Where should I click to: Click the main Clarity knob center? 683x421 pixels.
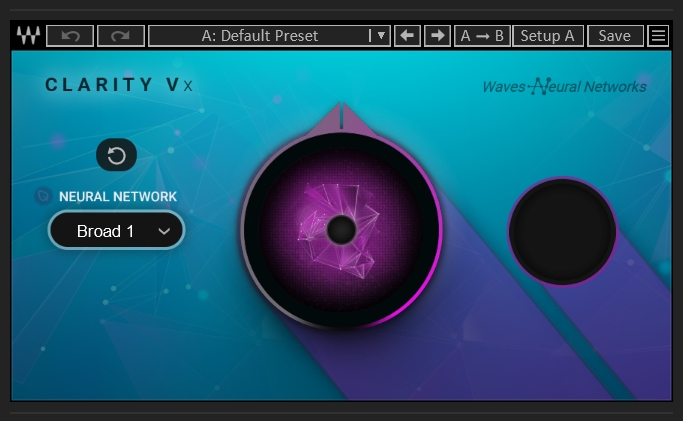(x=342, y=229)
